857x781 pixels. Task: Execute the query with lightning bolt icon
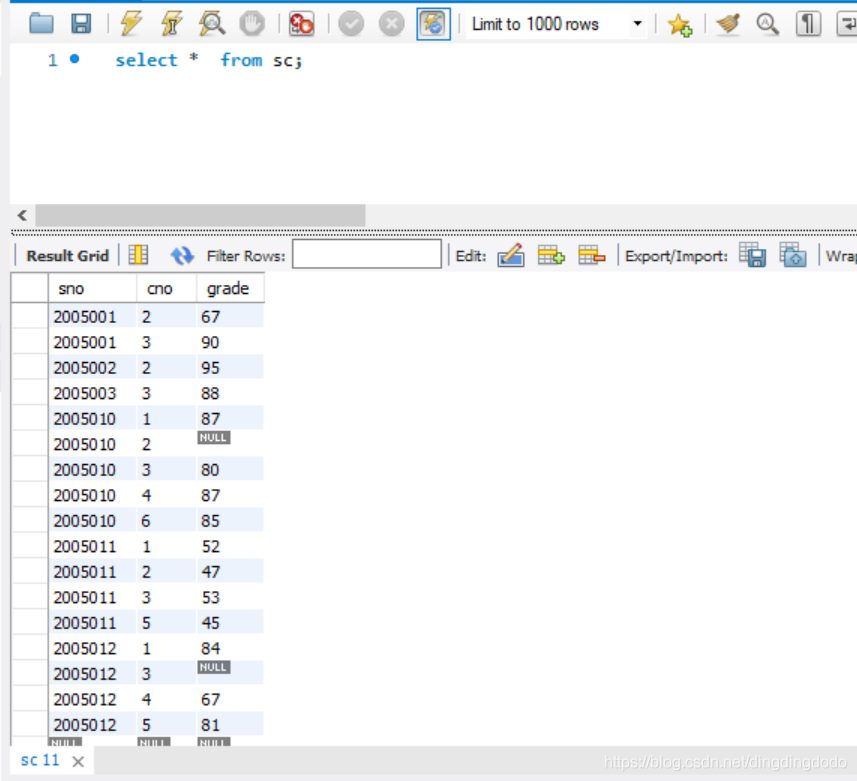(131, 24)
